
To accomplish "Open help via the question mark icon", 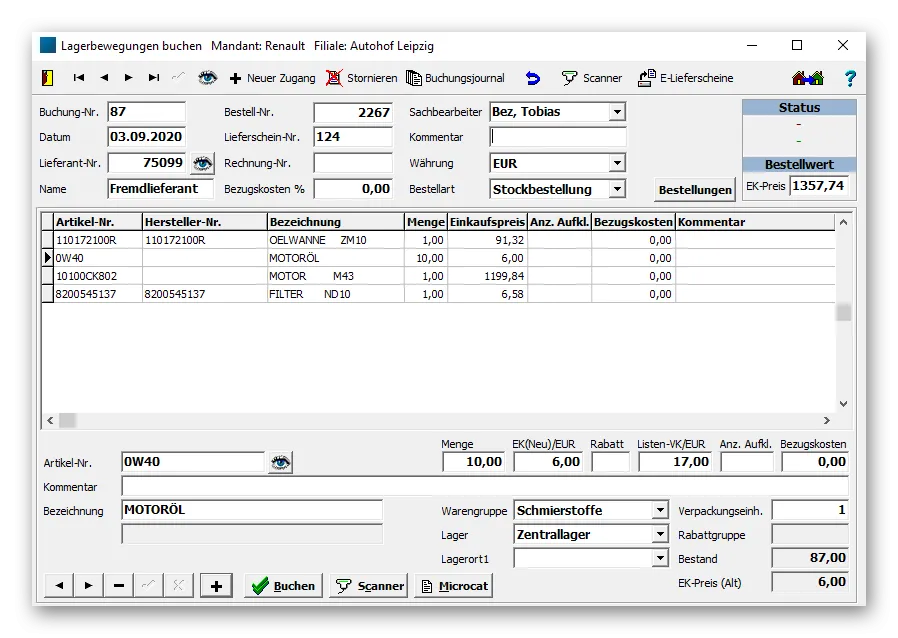I will click(x=850, y=78).
